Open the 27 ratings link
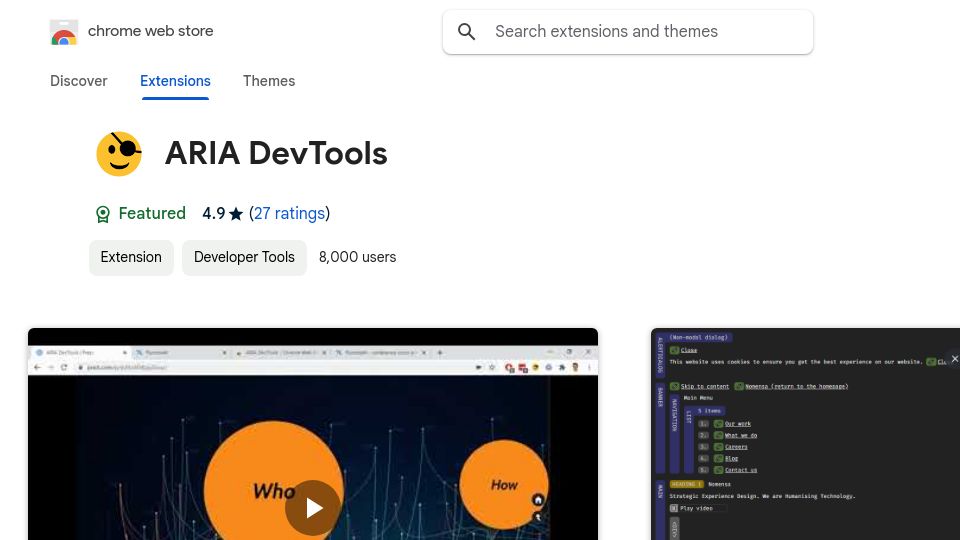 tap(290, 213)
